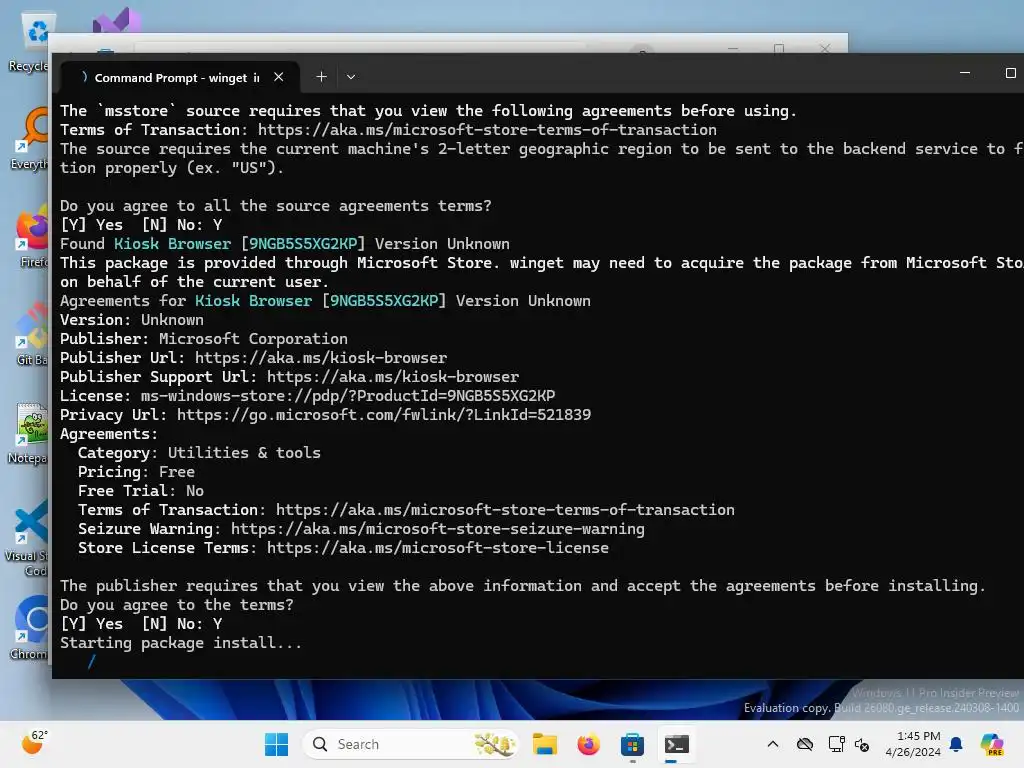Click the Terminal icon on taskbar
Image resolution: width=1024 pixels, height=768 pixels.
[x=676, y=744]
